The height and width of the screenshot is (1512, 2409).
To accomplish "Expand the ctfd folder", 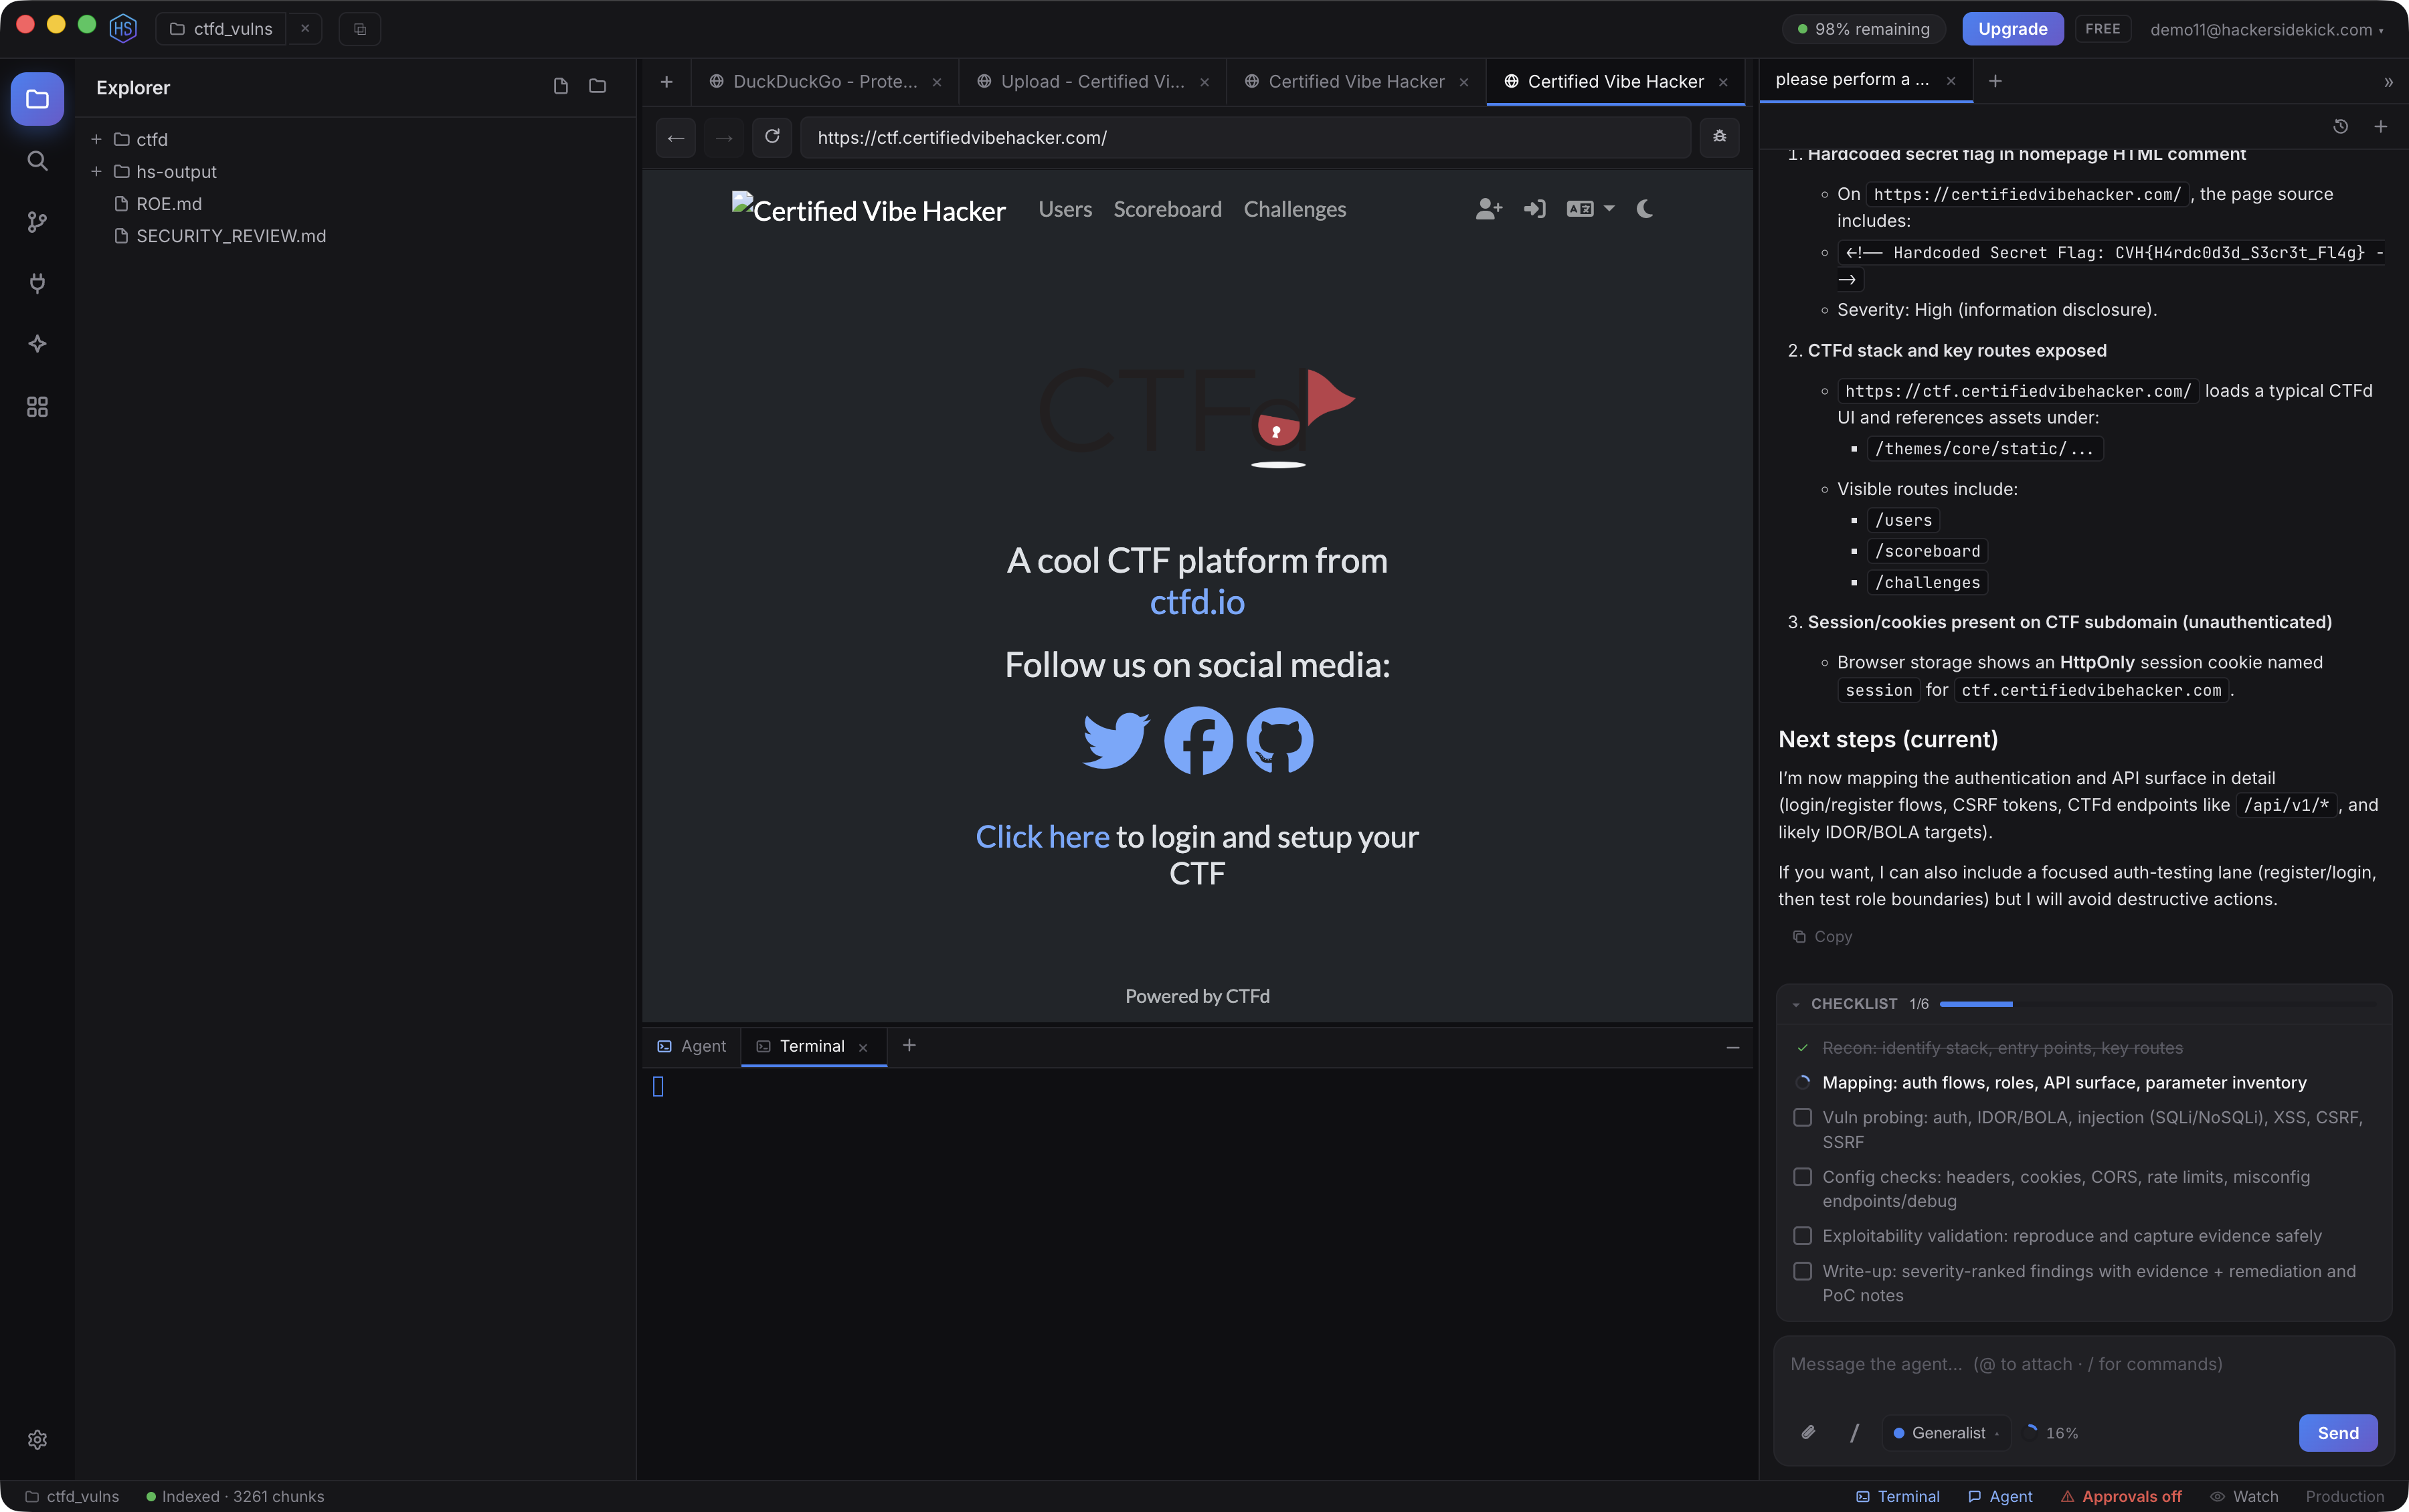I will (97, 139).
